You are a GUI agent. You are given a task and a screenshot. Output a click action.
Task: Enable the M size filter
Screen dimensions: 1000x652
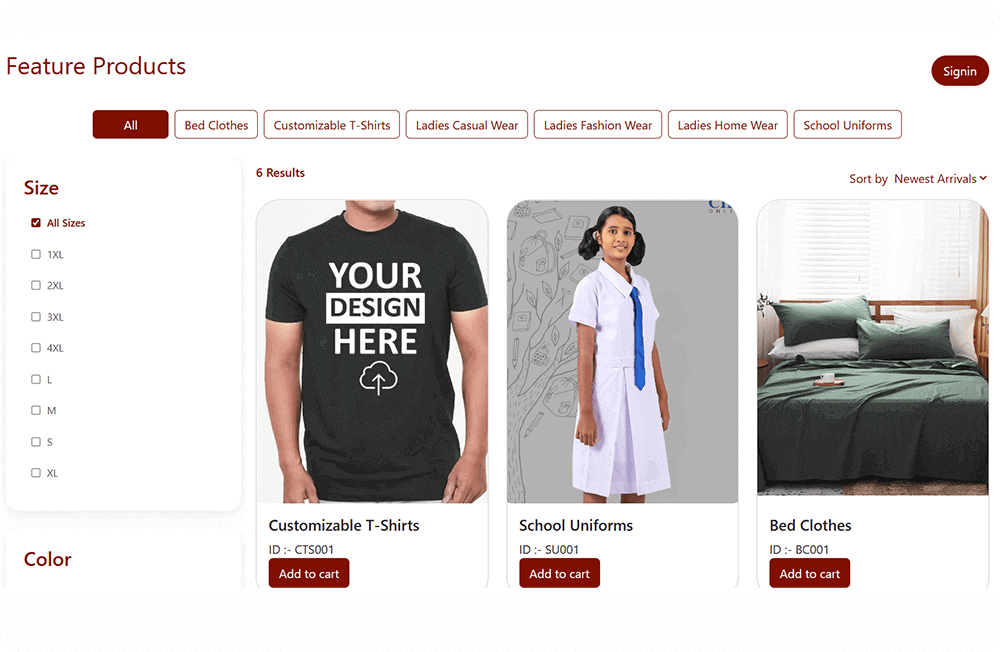pyautogui.click(x=36, y=411)
